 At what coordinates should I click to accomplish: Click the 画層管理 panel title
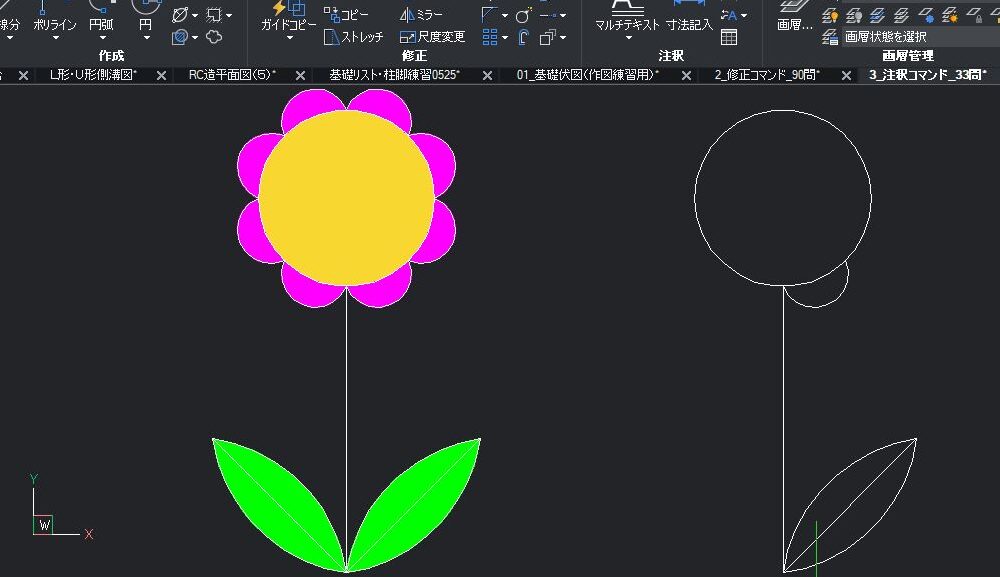[908, 56]
